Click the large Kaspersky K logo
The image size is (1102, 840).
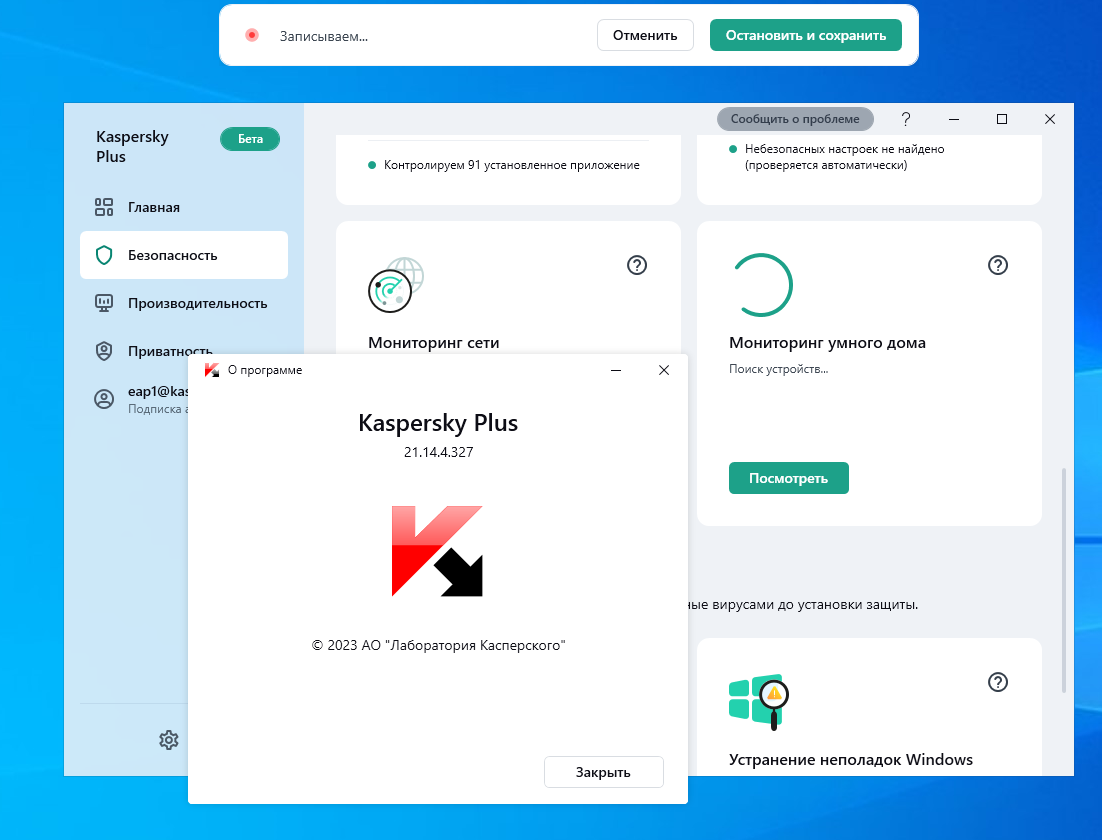click(437, 551)
